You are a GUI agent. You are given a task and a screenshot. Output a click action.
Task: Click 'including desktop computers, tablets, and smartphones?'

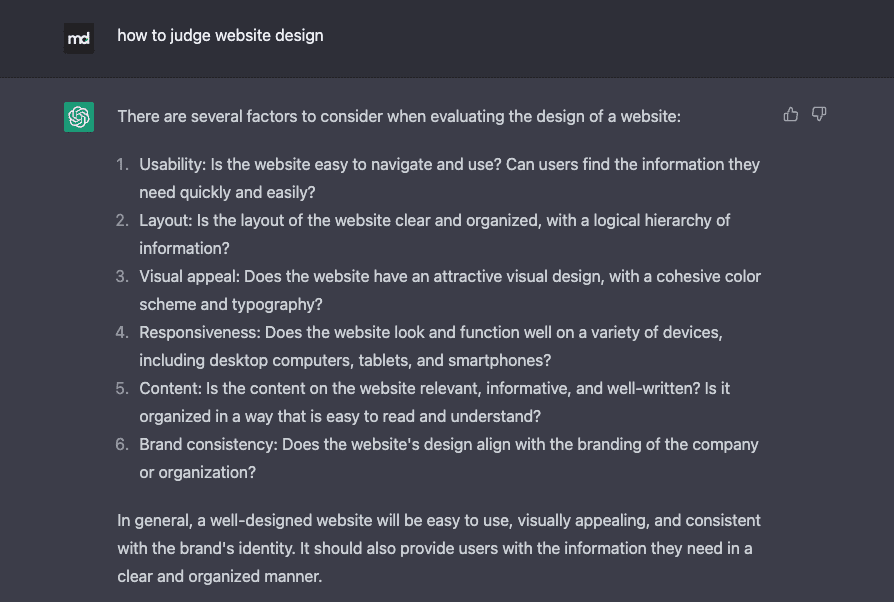[x=346, y=360]
